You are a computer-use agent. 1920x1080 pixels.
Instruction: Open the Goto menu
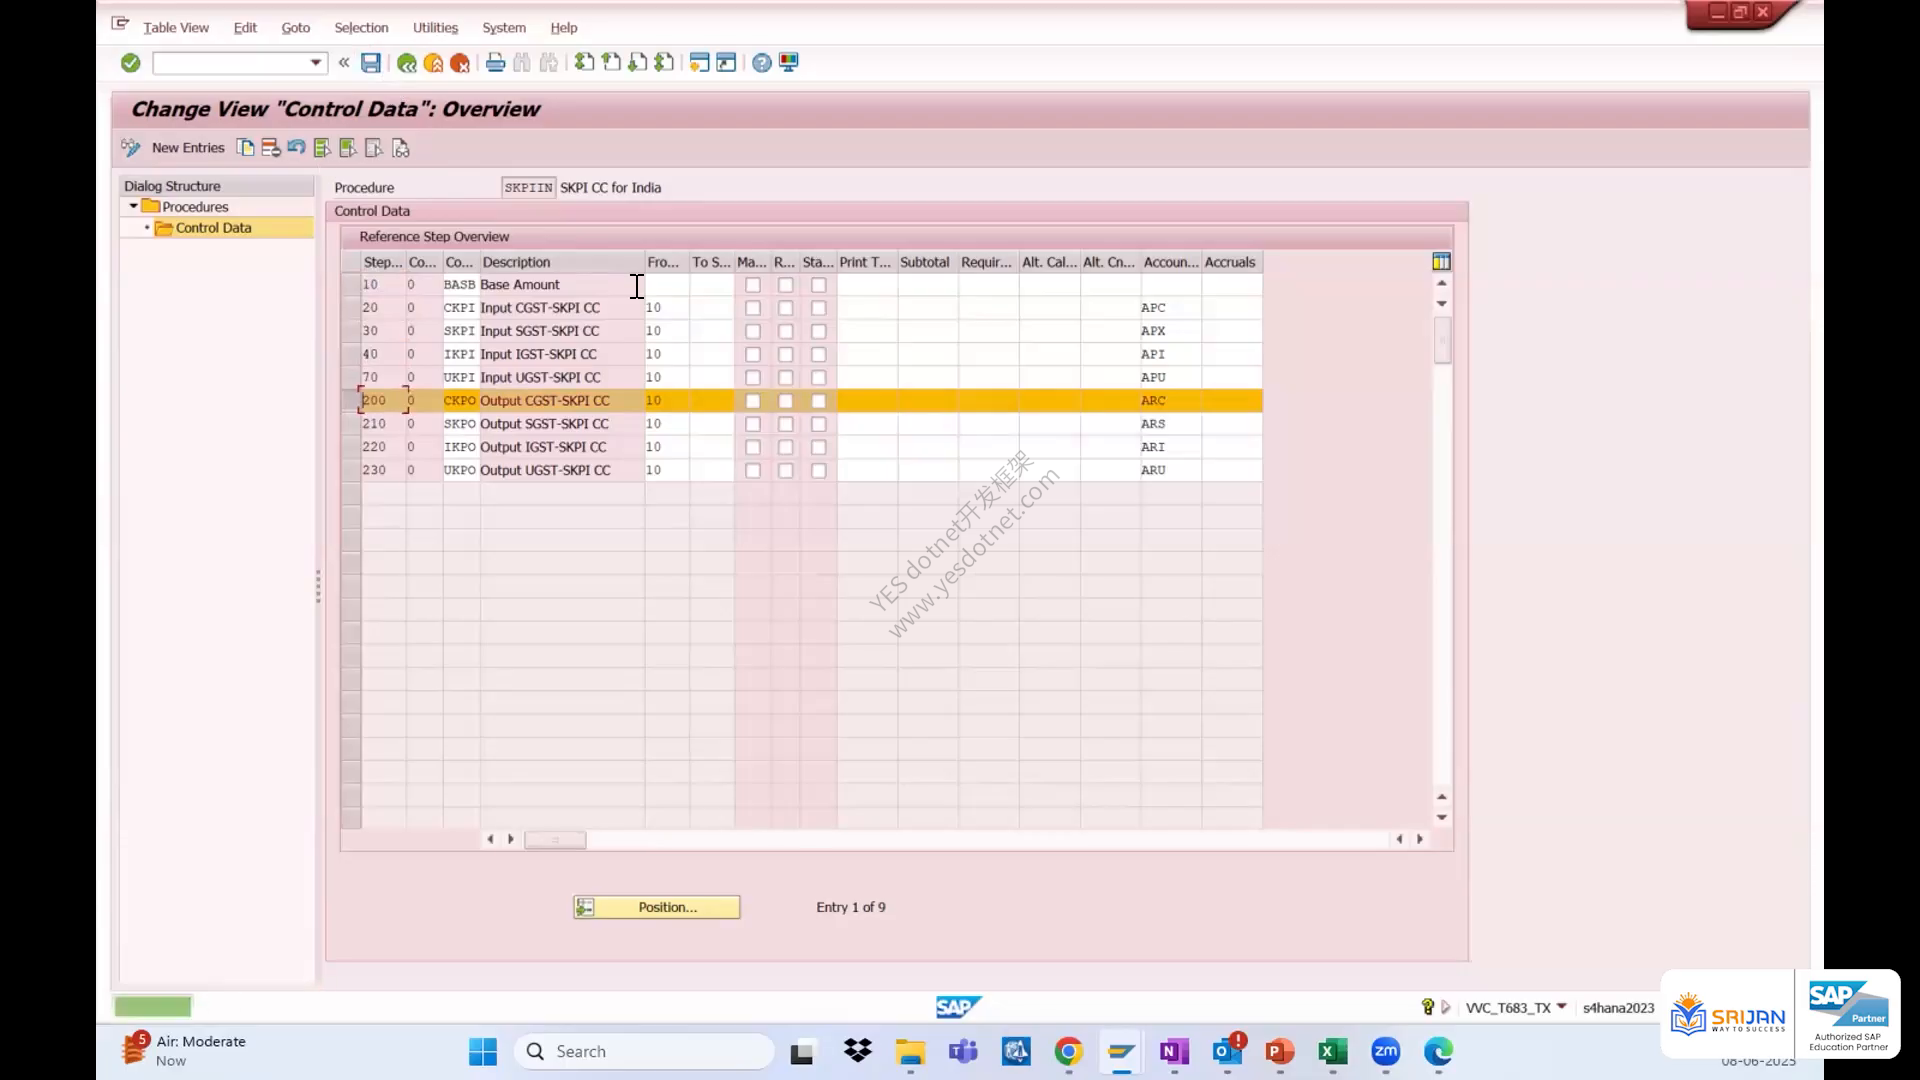coord(295,28)
